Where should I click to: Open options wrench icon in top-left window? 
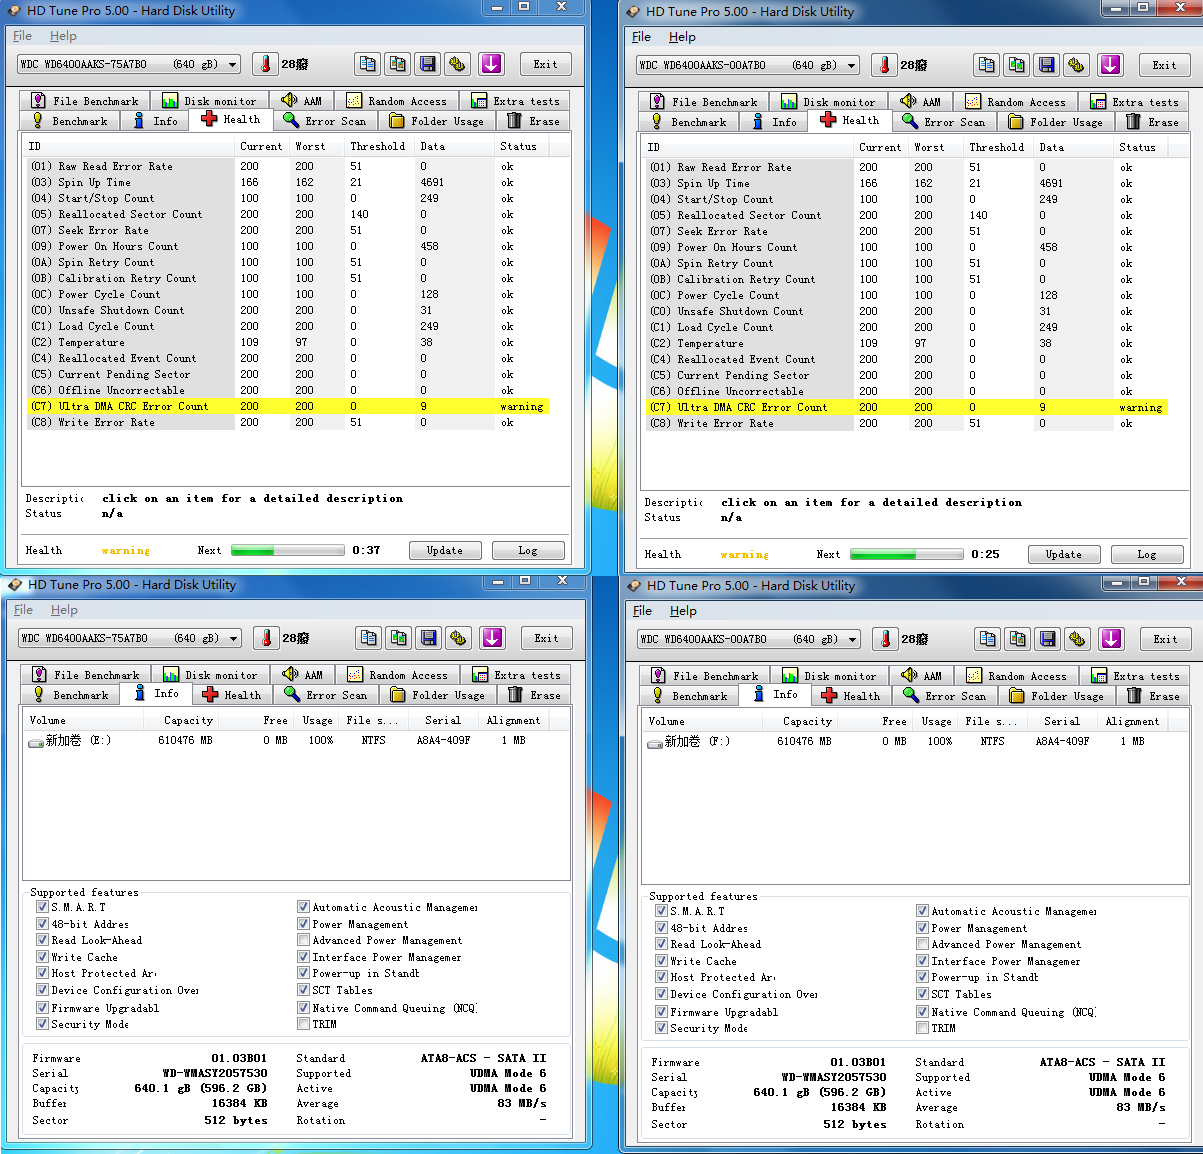458,64
